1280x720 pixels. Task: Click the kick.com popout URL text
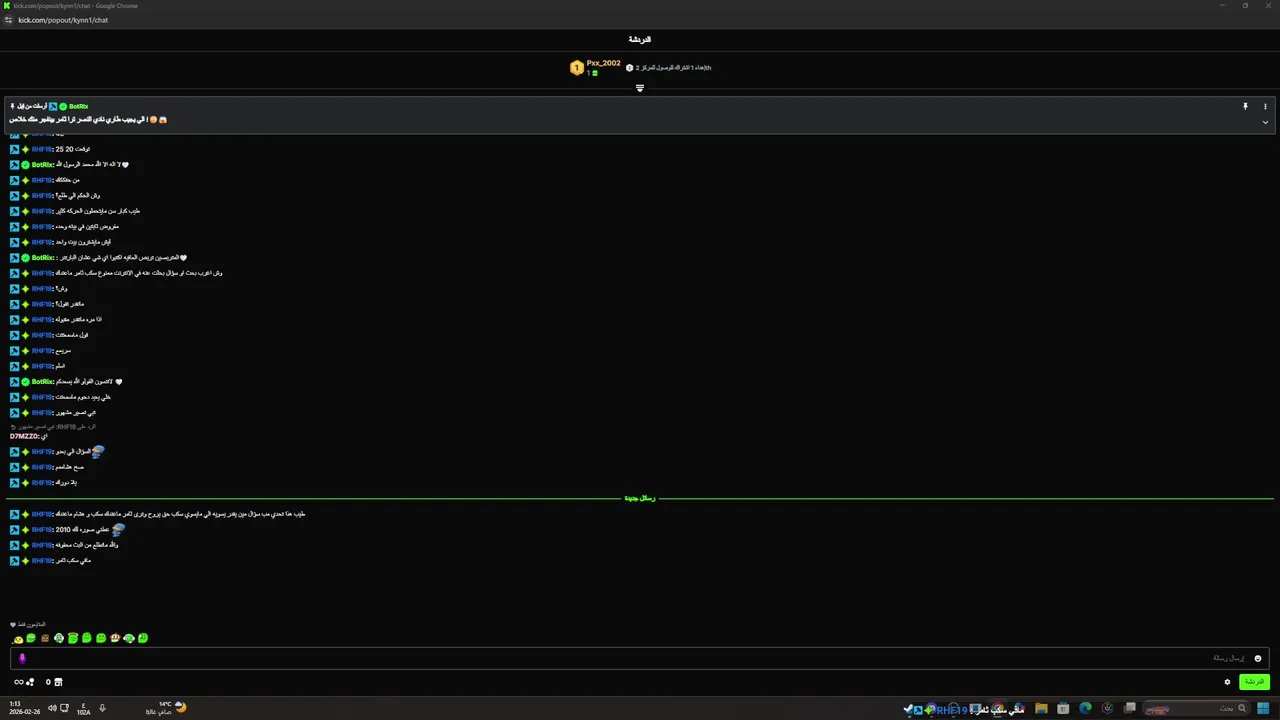tap(63, 20)
